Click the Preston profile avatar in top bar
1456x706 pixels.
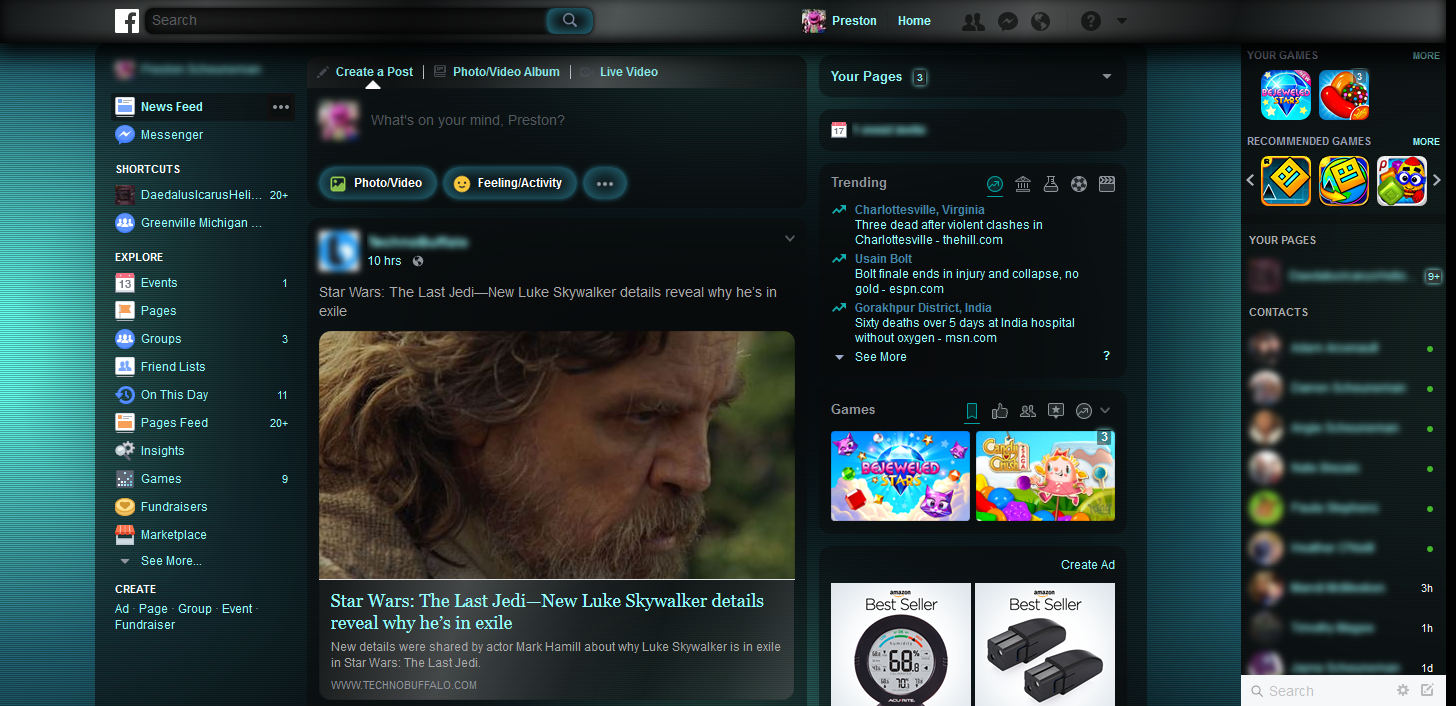[814, 21]
